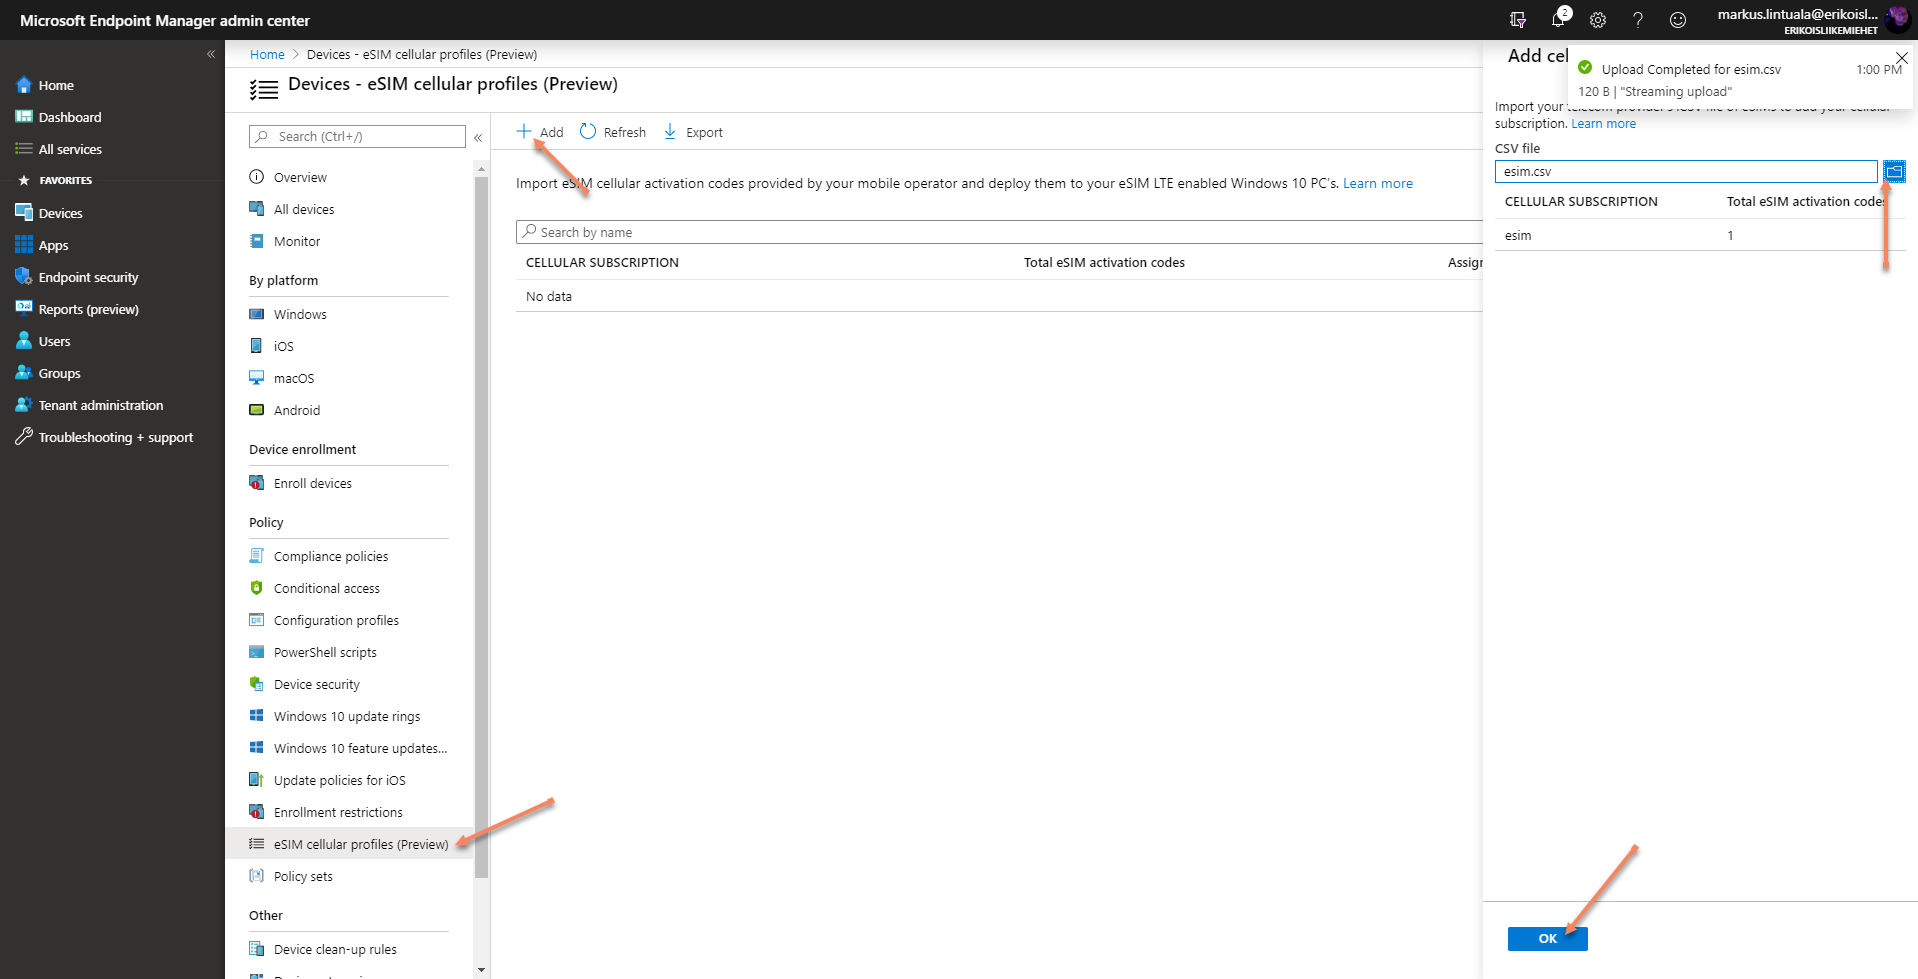
Task: Collapse the main navigation sidebar with the chevron
Action: [211, 53]
